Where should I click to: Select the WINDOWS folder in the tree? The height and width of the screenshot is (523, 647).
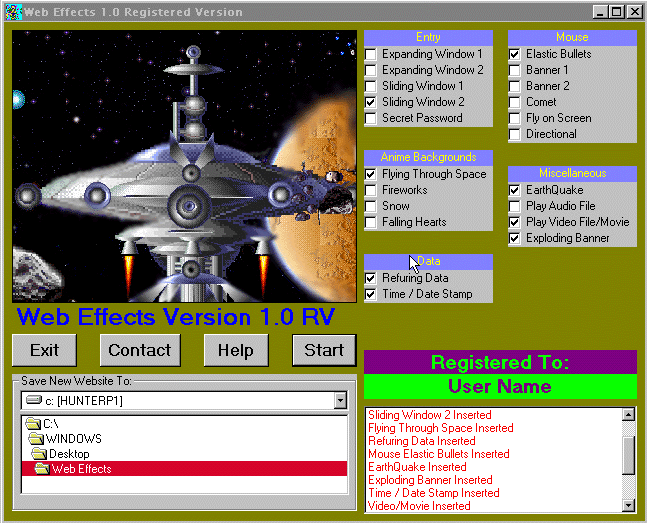65,439
